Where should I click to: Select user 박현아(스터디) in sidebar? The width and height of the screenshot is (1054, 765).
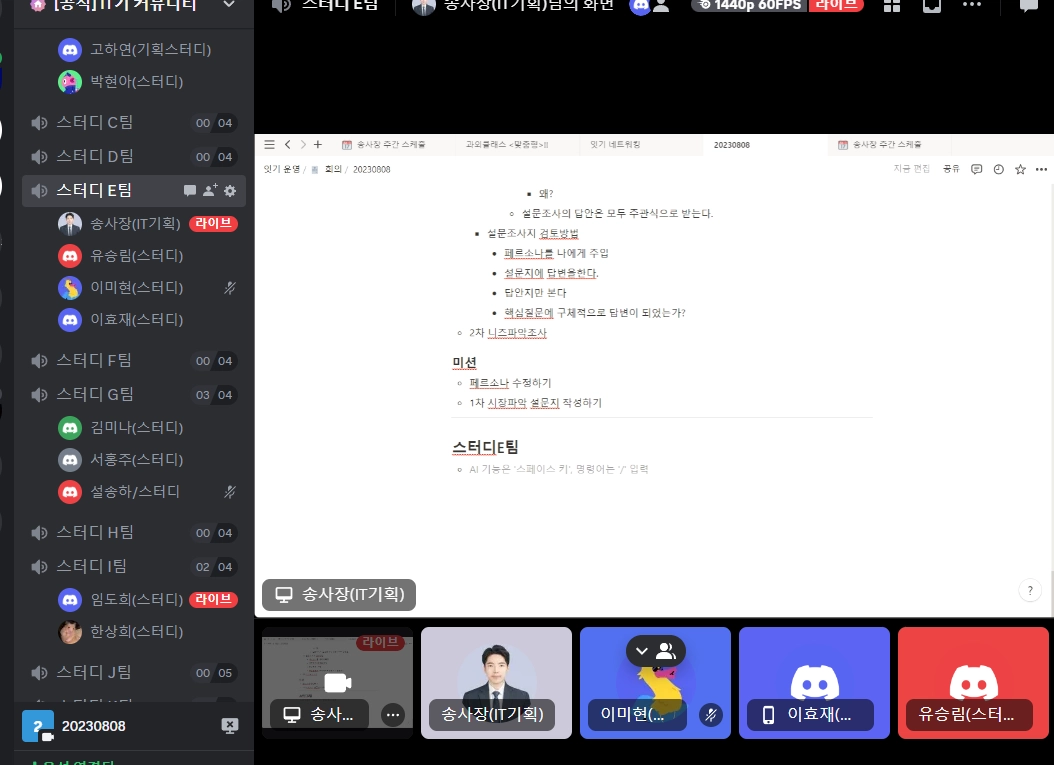(x=148, y=81)
